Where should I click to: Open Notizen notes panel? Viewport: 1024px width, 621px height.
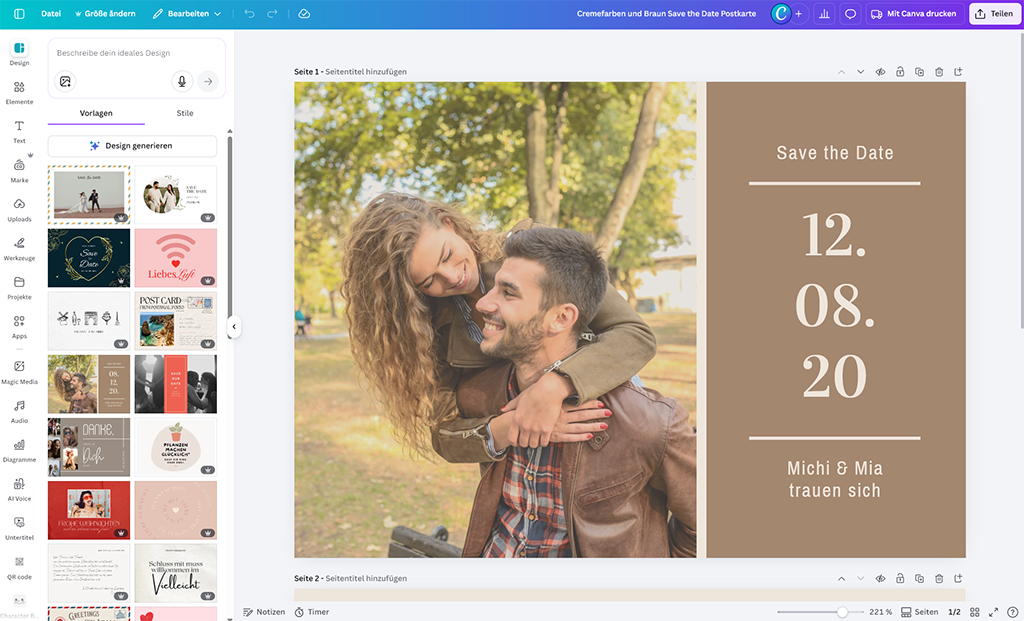point(264,612)
